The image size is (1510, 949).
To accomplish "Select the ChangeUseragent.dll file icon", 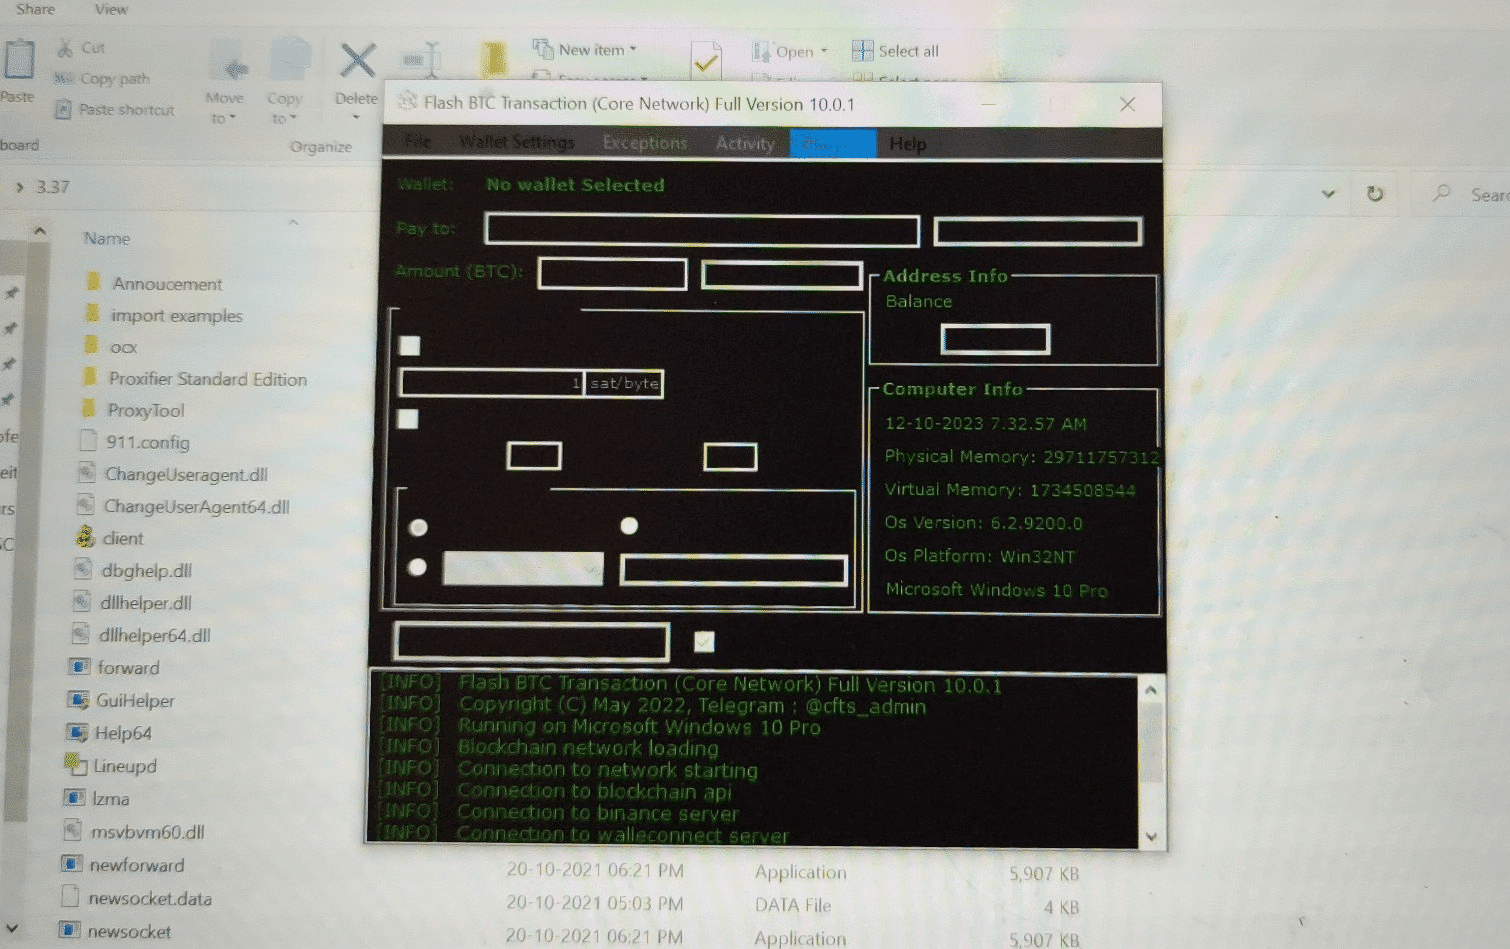I will [87, 473].
